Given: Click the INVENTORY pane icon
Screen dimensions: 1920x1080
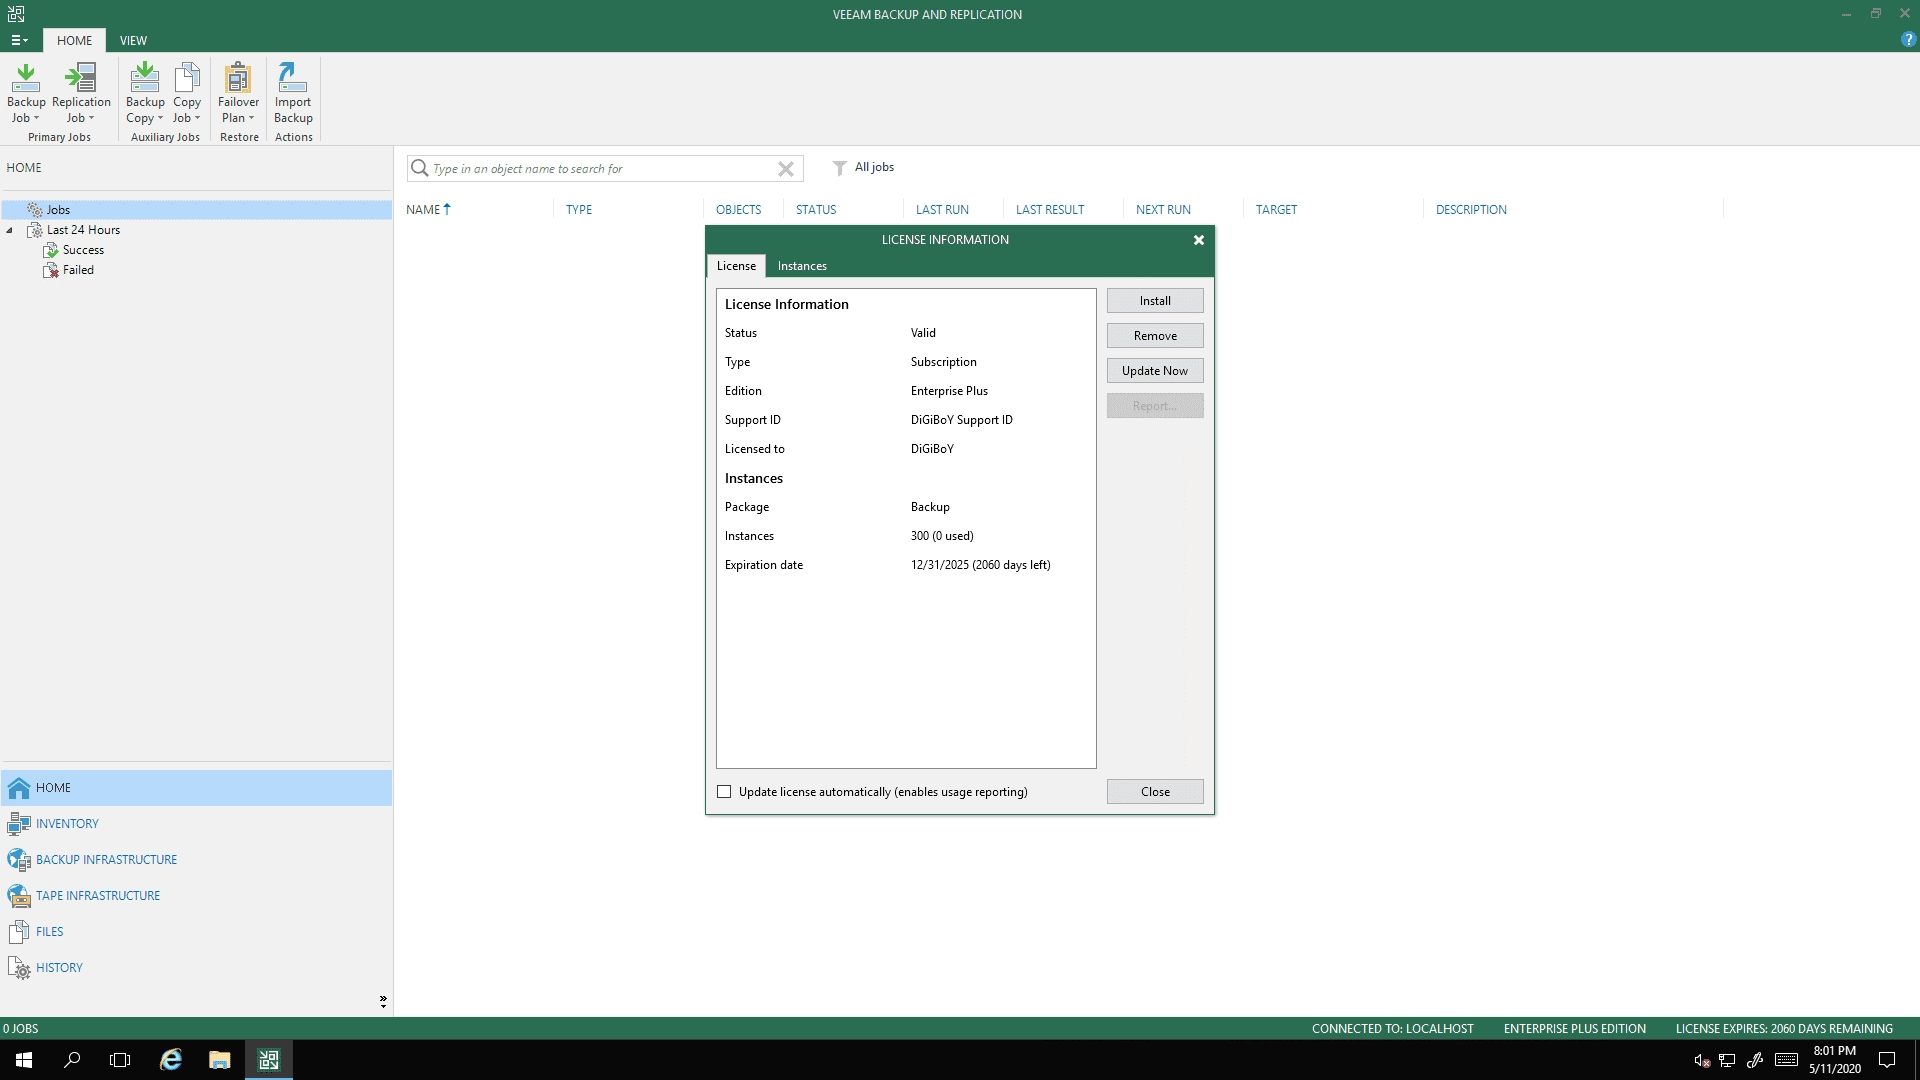Looking at the screenshot, I should 19,824.
